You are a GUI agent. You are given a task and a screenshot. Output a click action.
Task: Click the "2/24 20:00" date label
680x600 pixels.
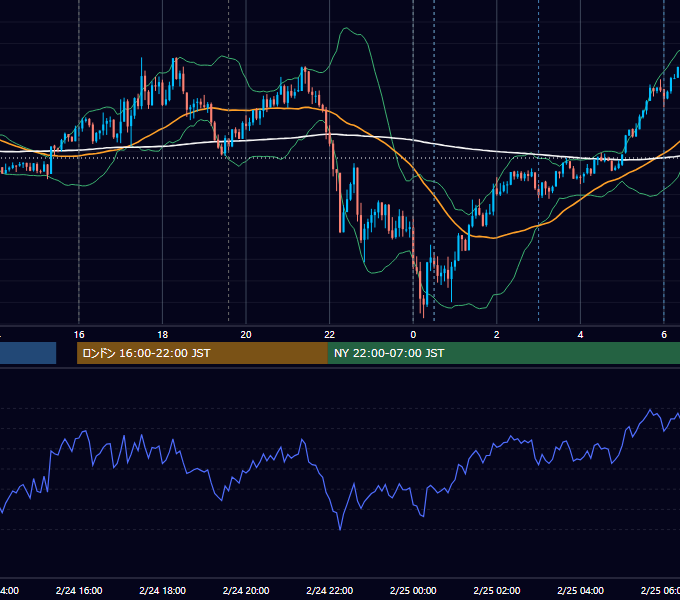point(246,590)
